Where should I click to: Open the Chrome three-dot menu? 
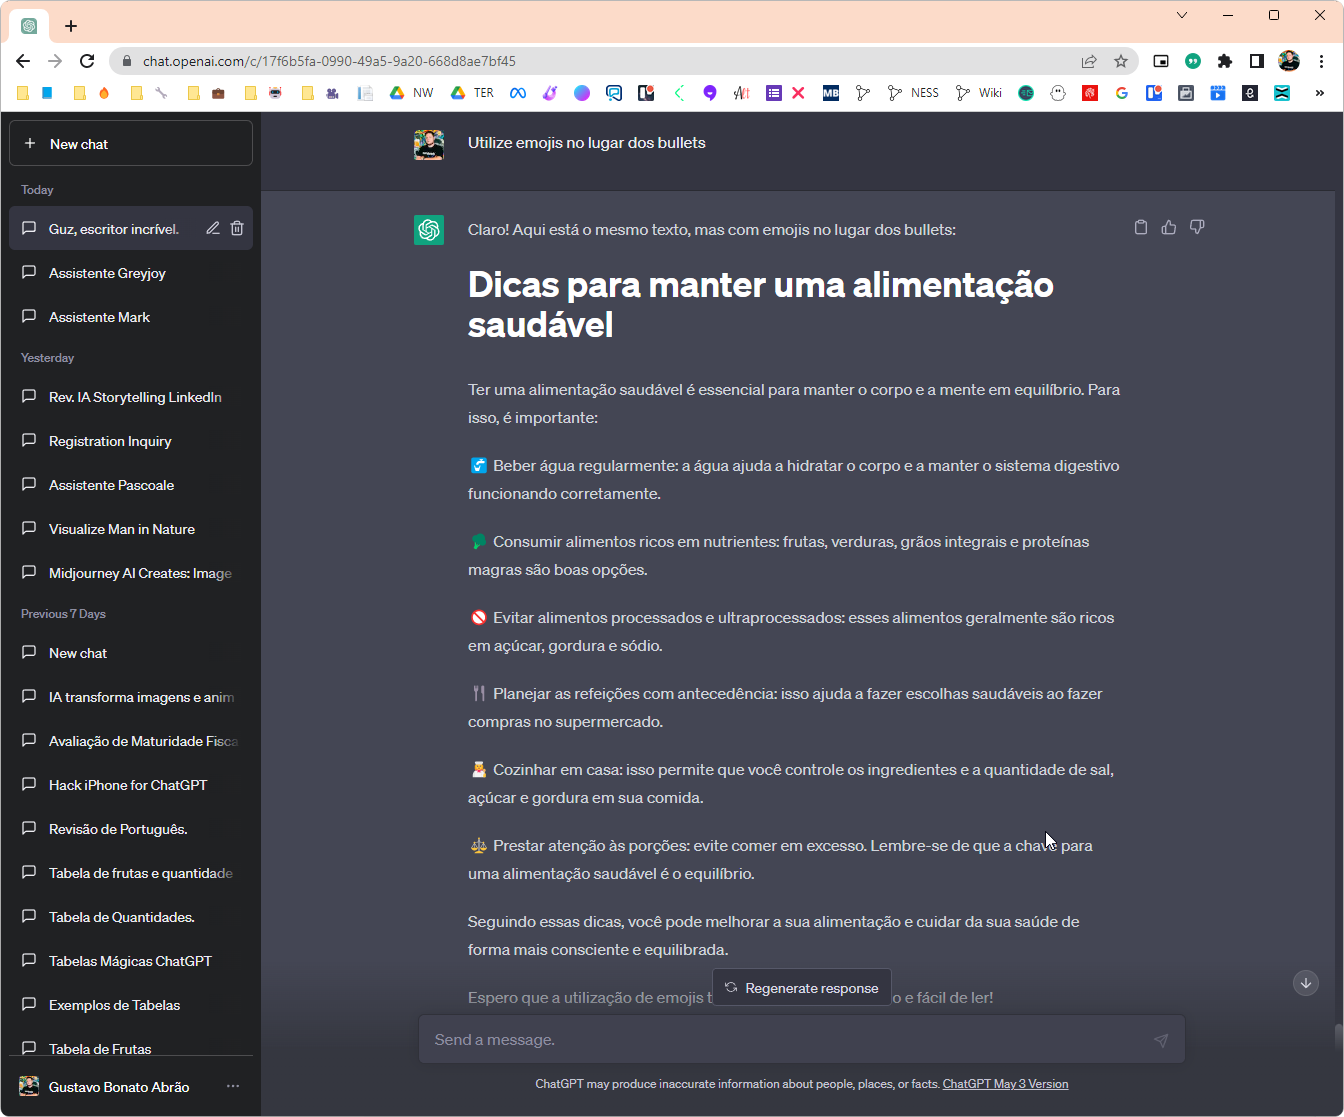[x=1321, y=61]
